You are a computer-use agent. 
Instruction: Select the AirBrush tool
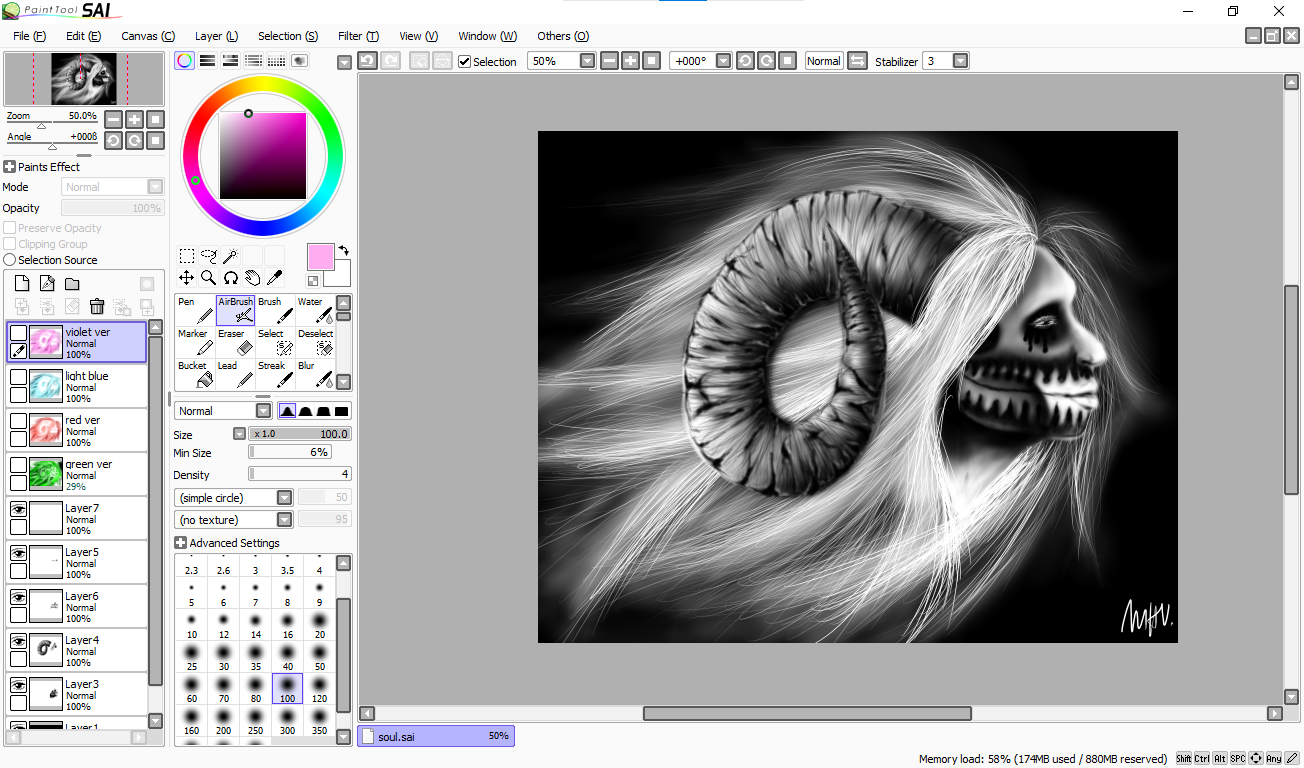point(235,310)
